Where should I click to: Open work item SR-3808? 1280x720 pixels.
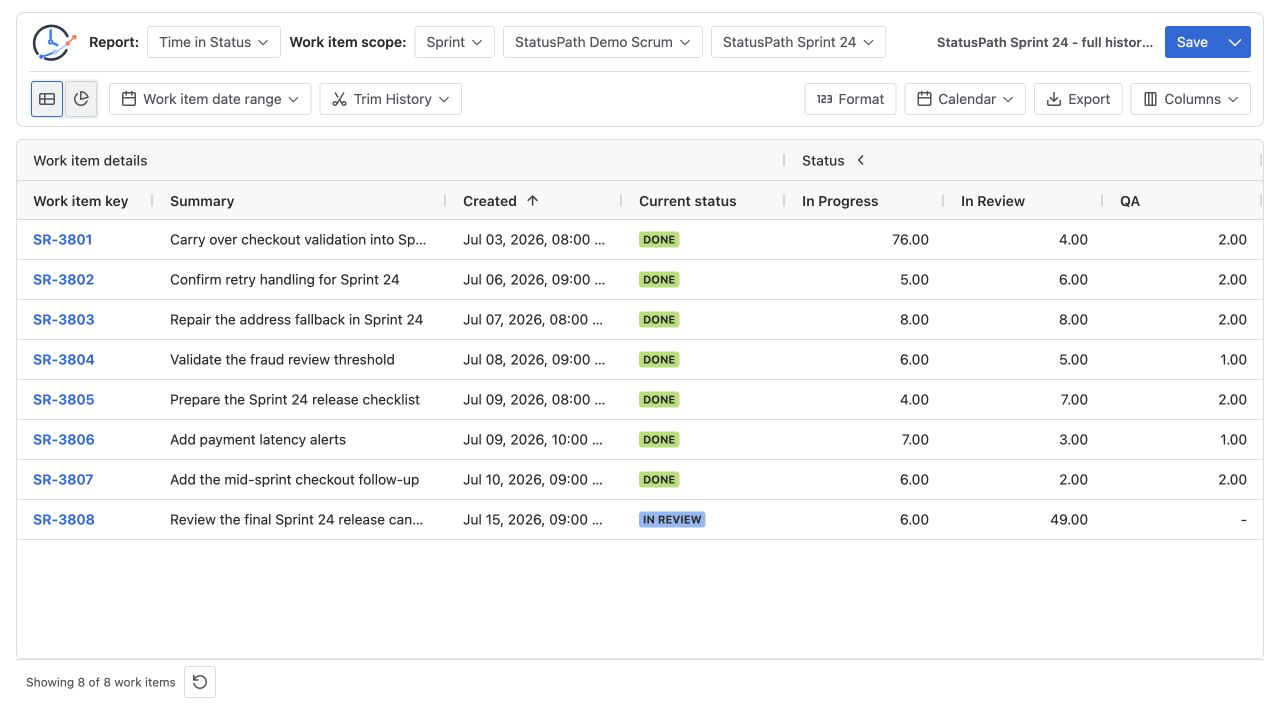(x=64, y=520)
